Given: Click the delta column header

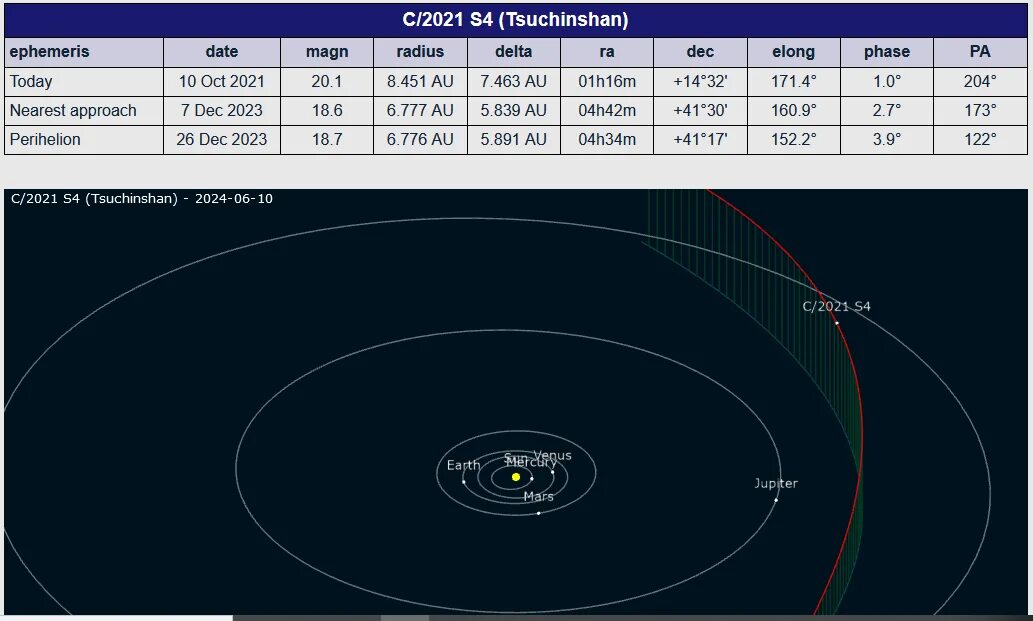Looking at the screenshot, I should click(513, 51).
